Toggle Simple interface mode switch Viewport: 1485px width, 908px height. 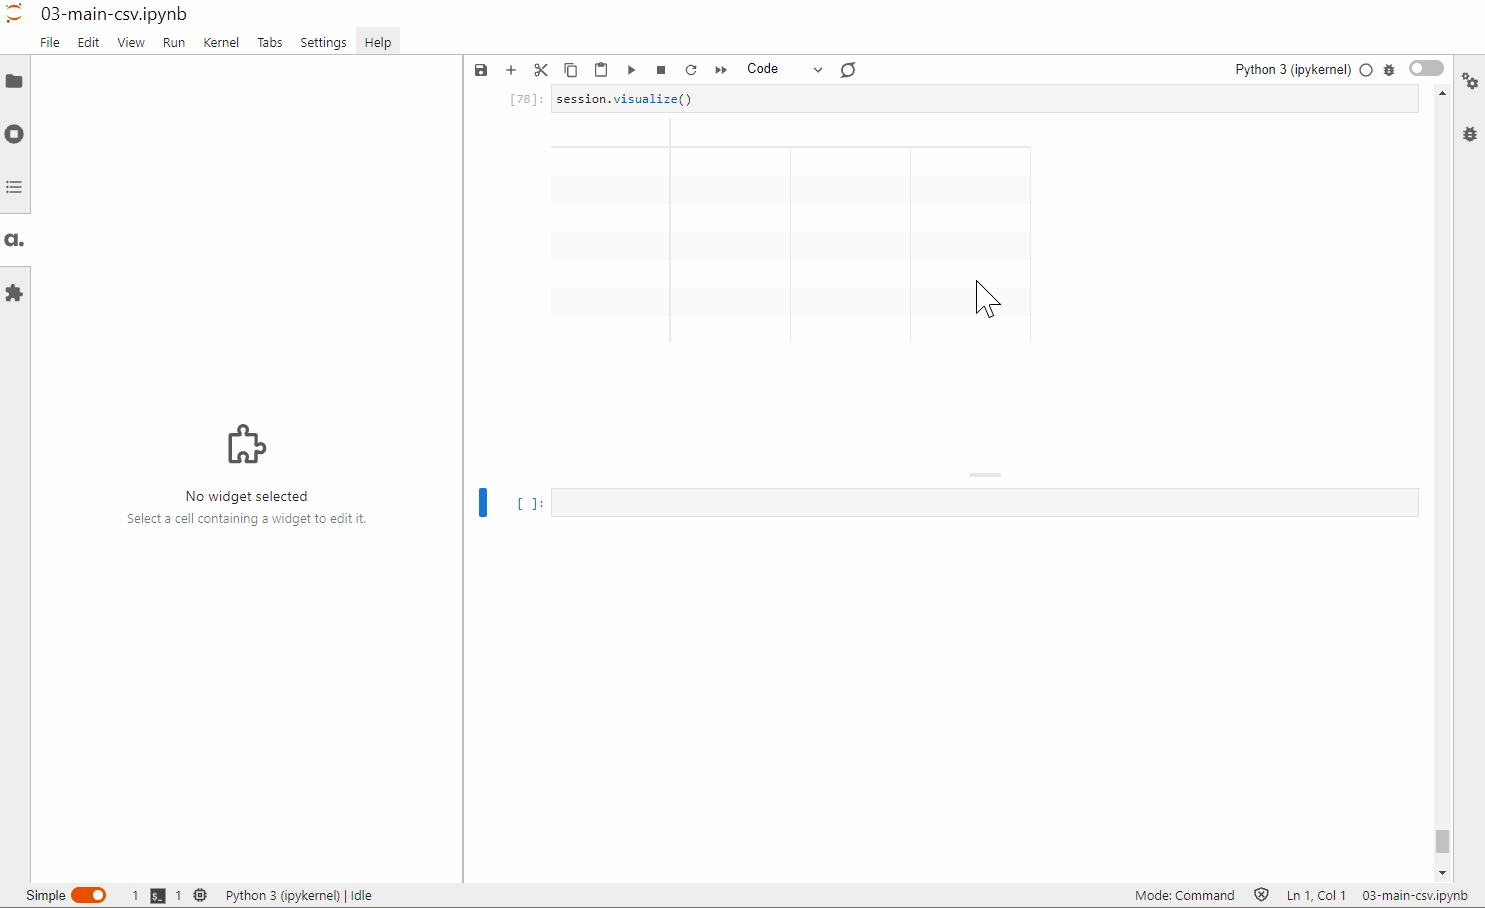pos(88,895)
